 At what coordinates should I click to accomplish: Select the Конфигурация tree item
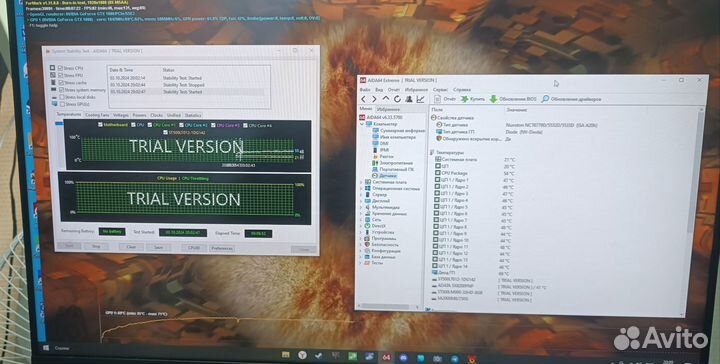(x=382, y=251)
